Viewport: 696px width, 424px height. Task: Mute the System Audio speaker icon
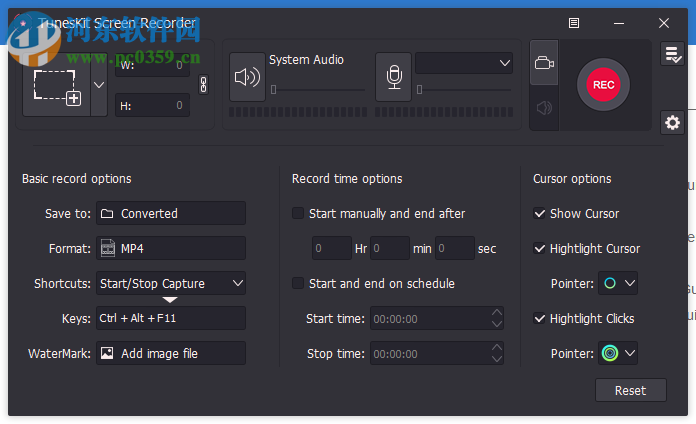click(247, 77)
